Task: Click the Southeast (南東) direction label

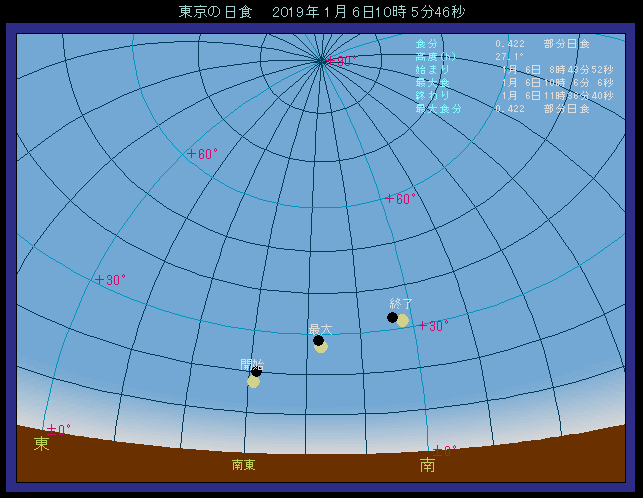Action: click(x=243, y=465)
